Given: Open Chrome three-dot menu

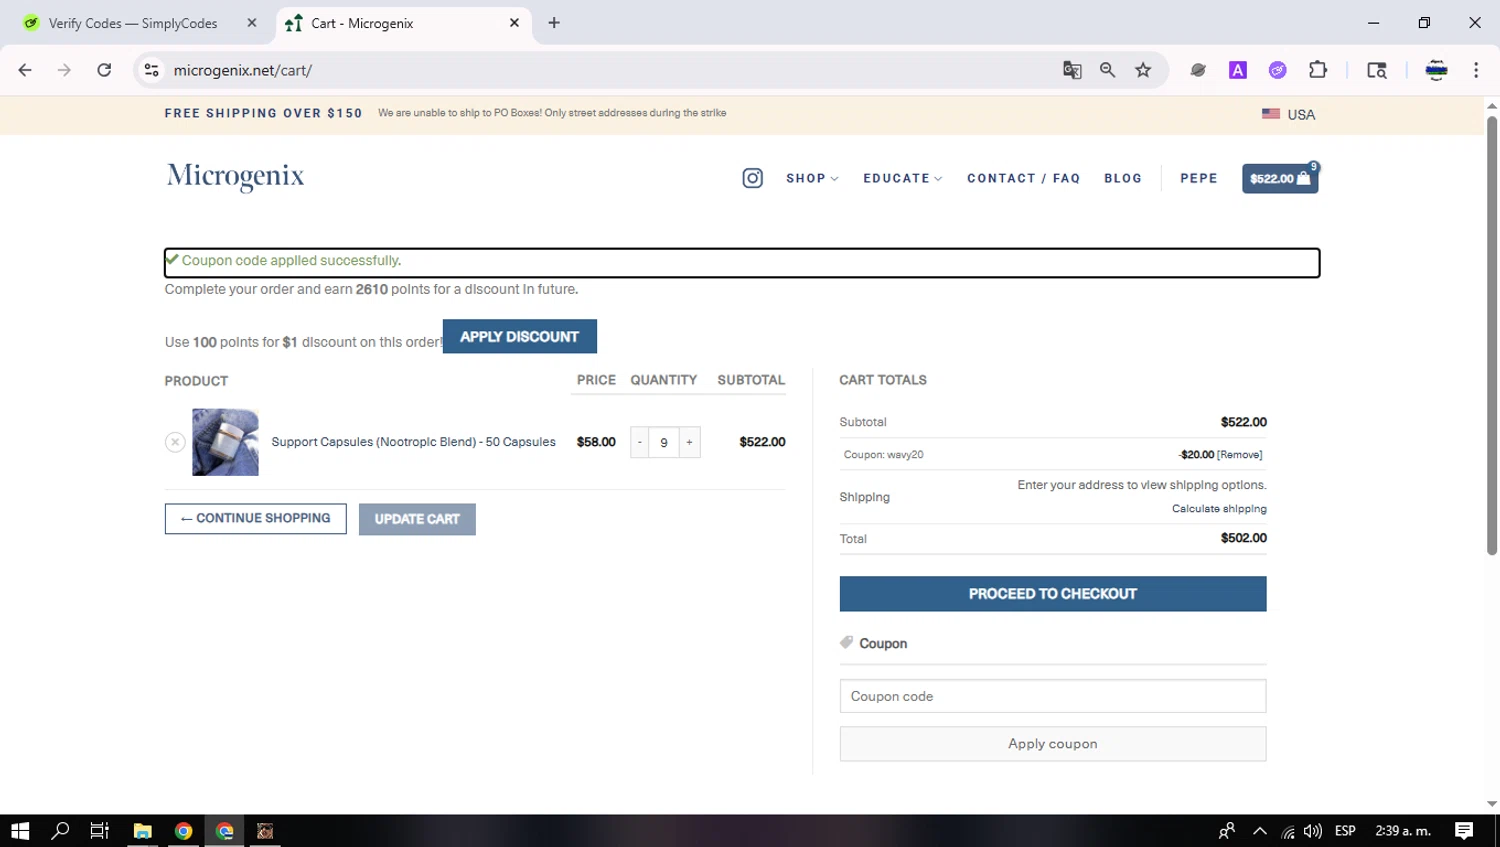Looking at the screenshot, I should click(1476, 70).
